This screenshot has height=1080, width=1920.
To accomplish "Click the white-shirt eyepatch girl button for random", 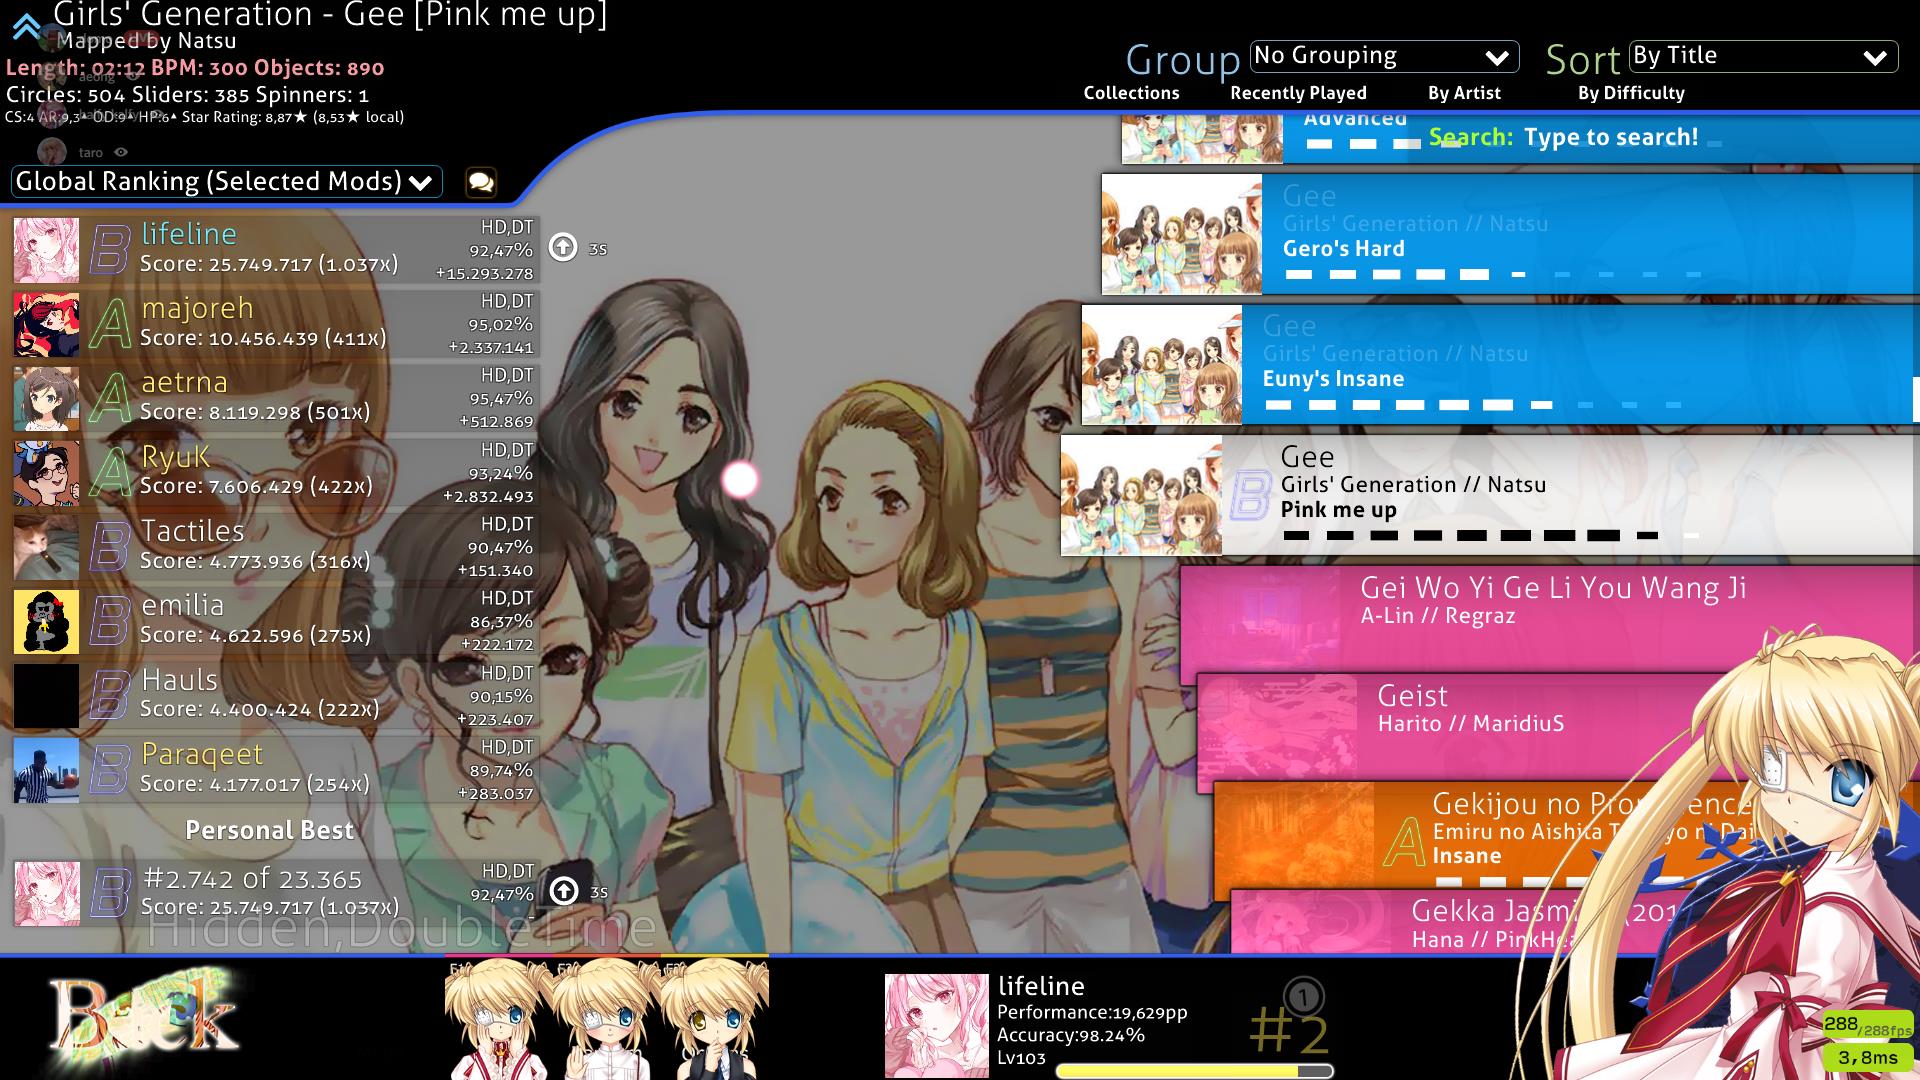I will coord(603,1018).
